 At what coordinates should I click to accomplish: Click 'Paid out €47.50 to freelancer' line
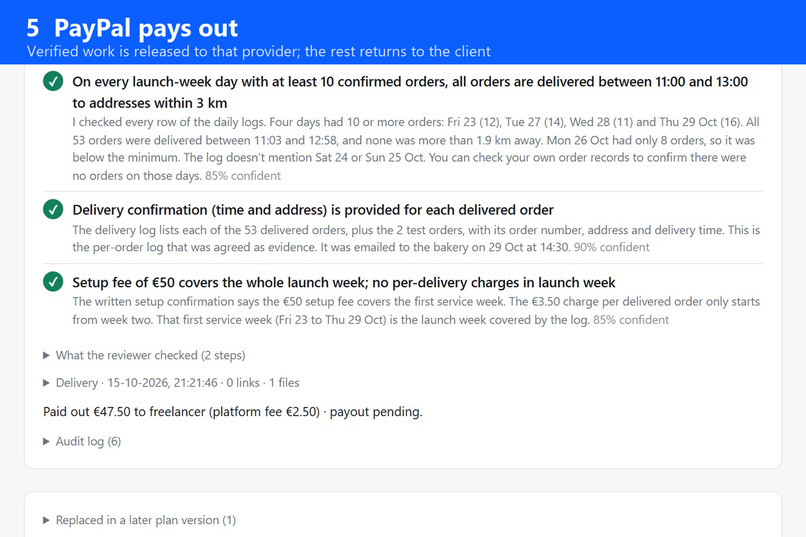tap(233, 412)
